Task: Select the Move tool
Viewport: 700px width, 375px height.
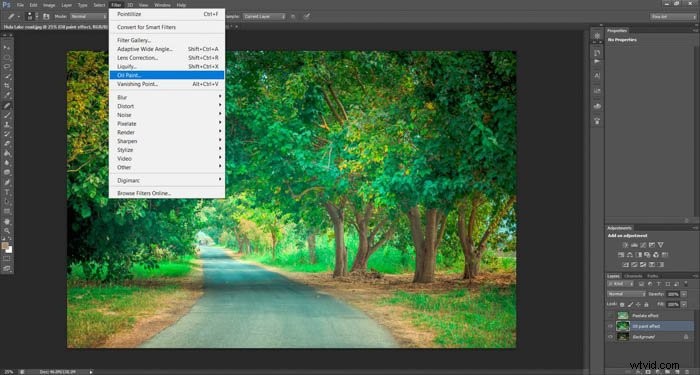Action: click(x=7, y=47)
